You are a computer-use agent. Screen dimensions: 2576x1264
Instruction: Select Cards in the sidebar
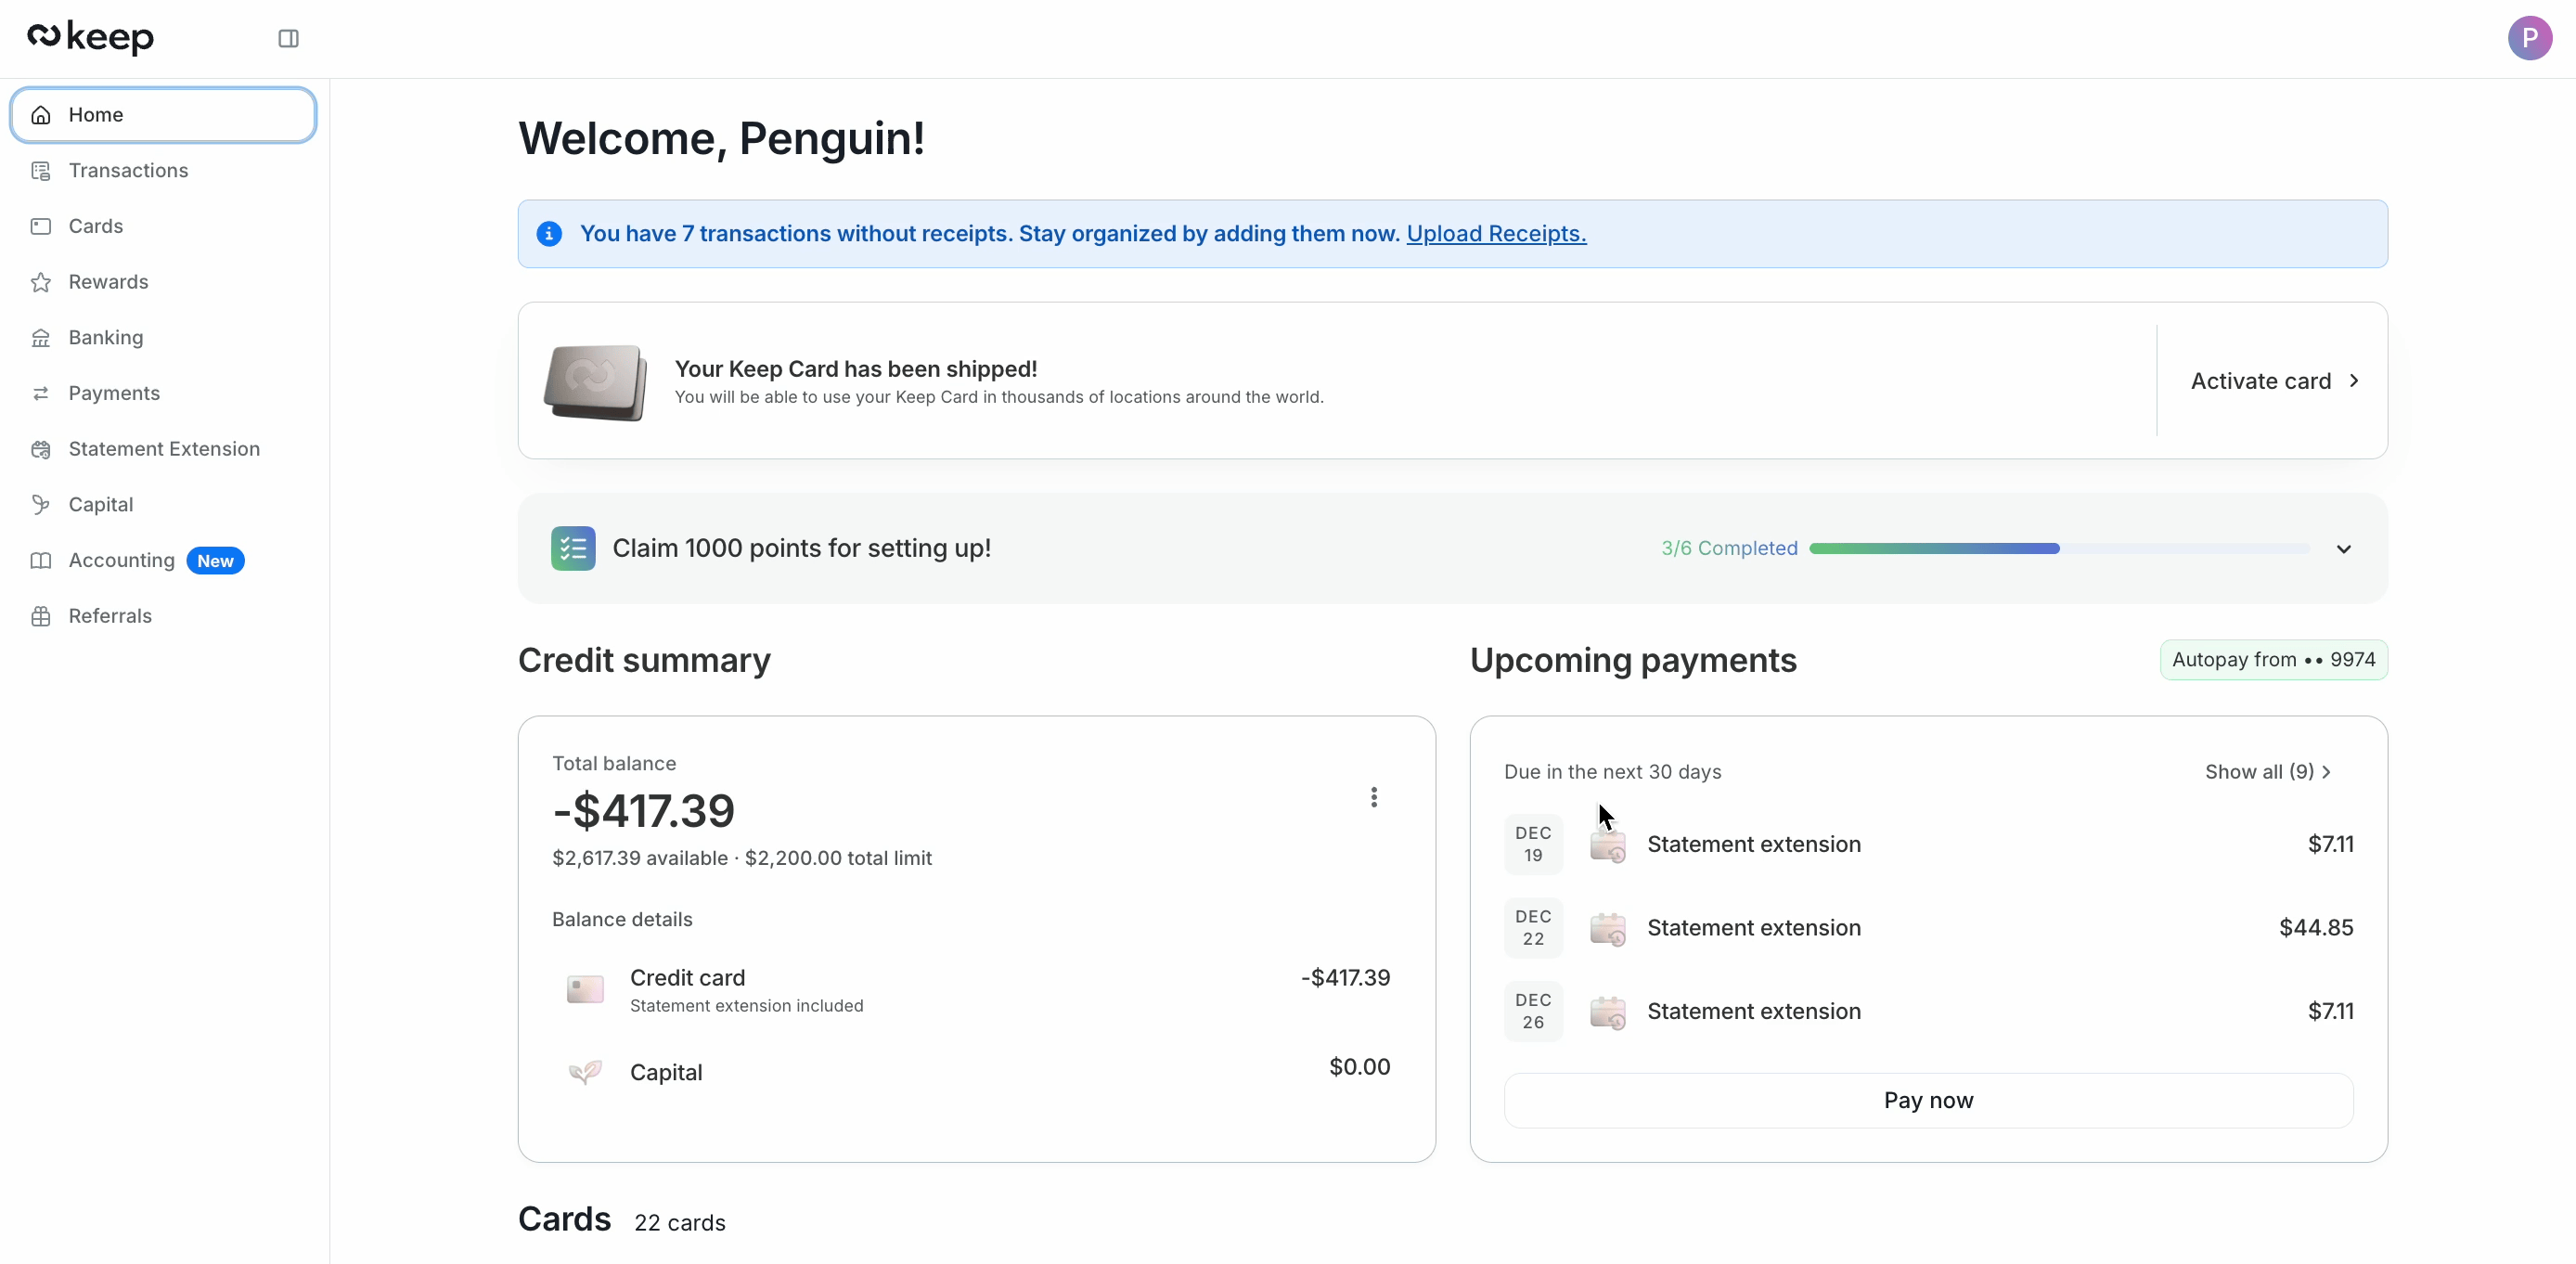point(96,226)
